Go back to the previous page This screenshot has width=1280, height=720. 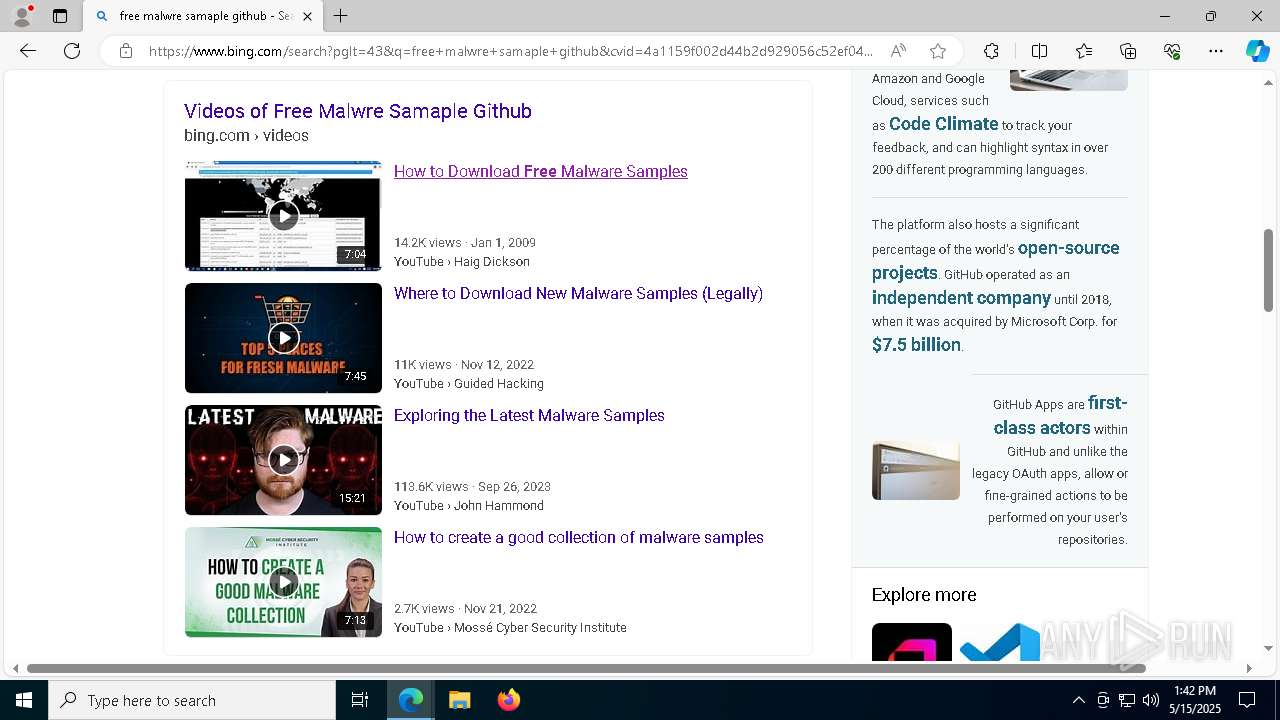pos(28,51)
